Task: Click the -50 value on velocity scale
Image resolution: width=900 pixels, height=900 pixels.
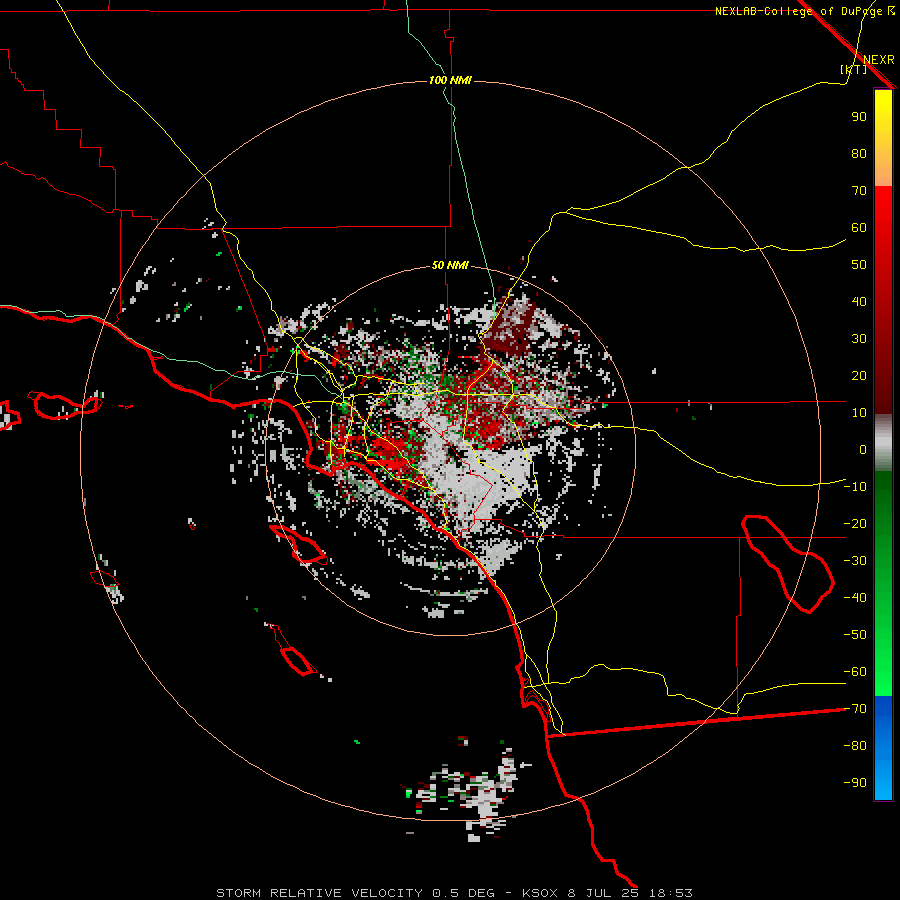Action: [x=855, y=635]
